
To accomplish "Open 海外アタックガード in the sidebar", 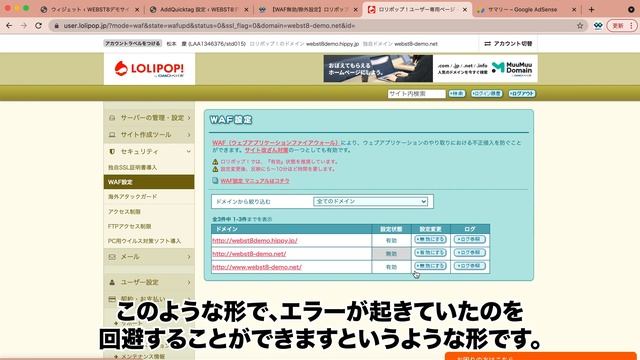I will (132, 196).
